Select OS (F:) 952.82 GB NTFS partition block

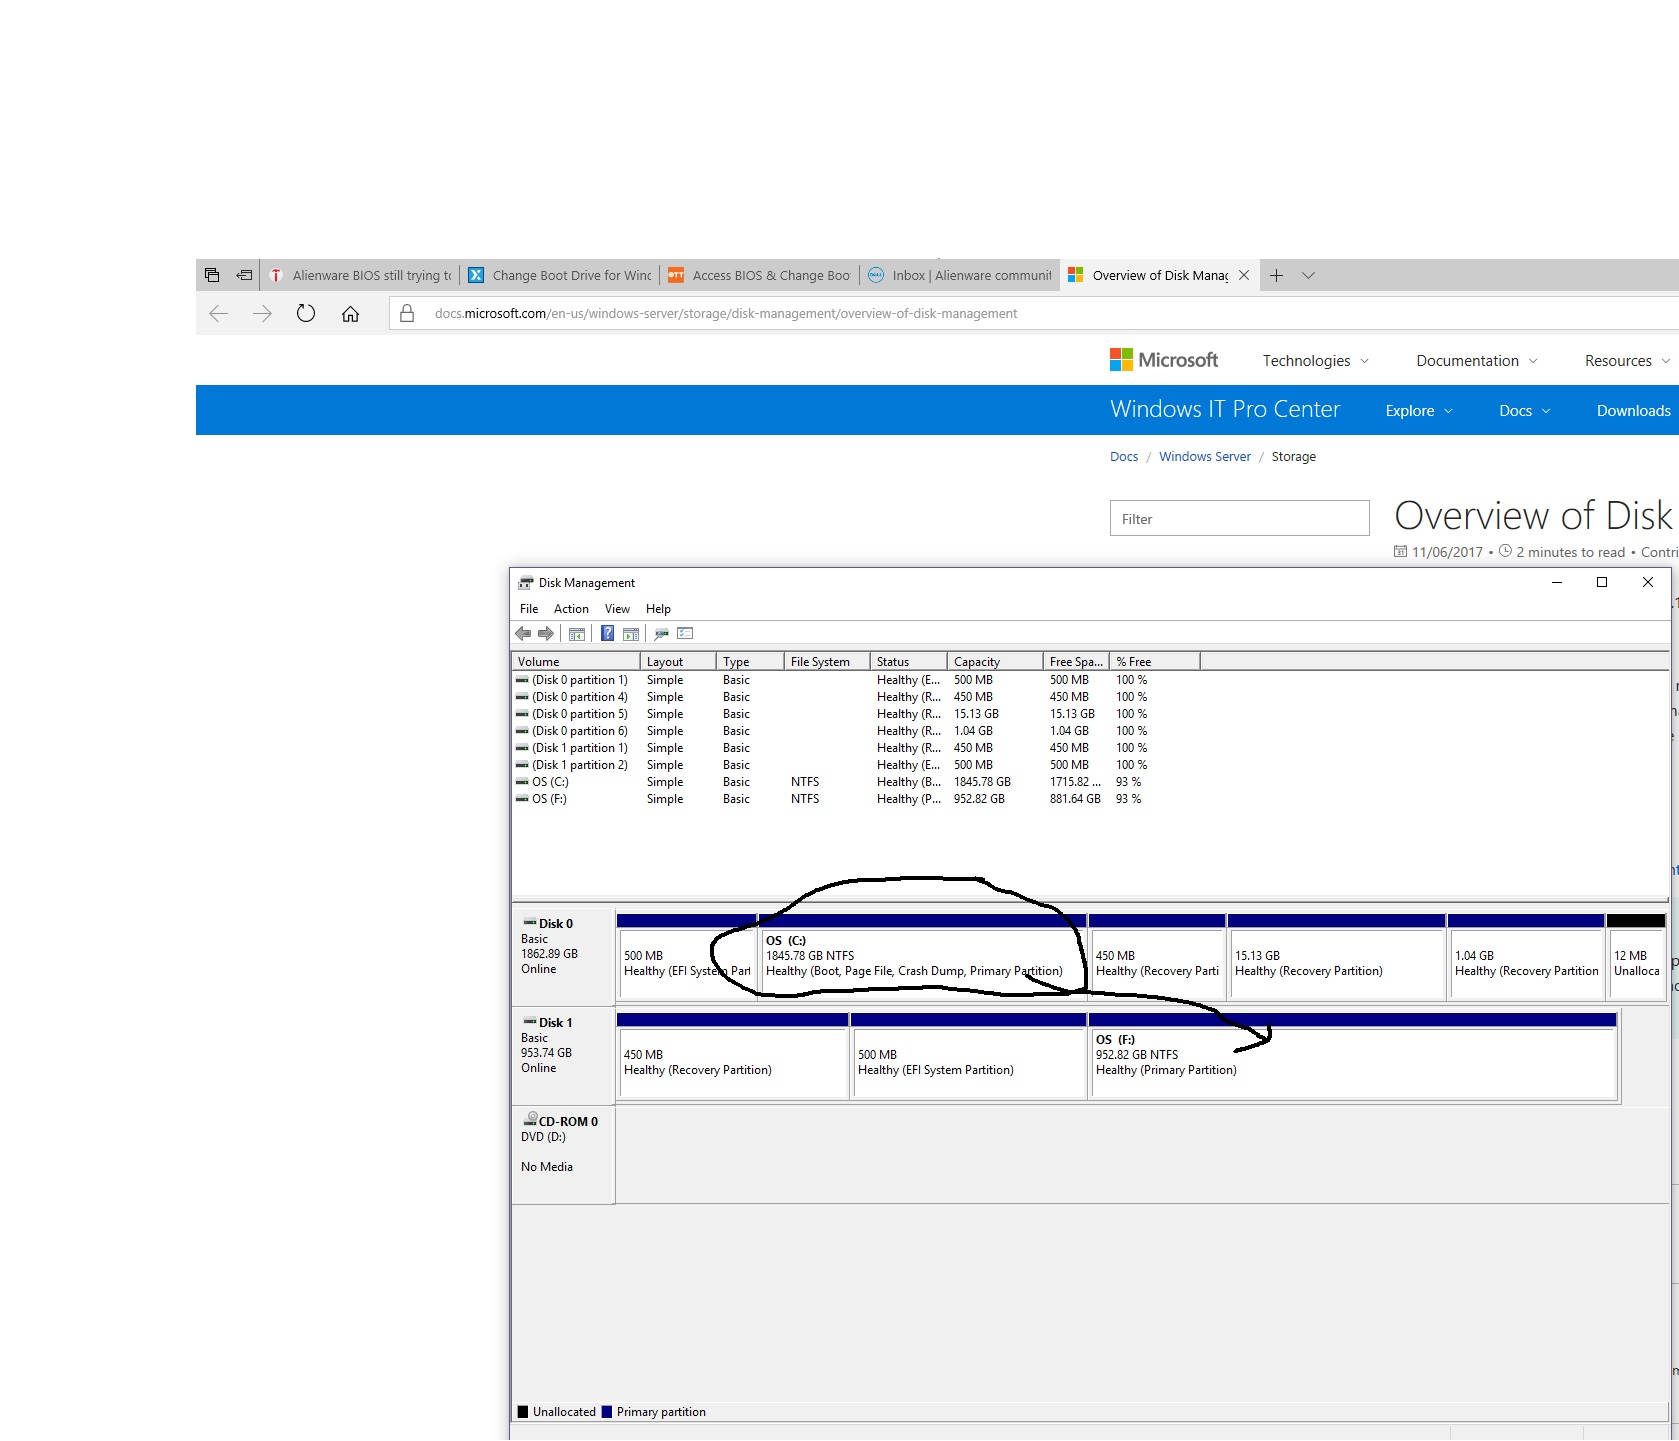(1353, 1056)
